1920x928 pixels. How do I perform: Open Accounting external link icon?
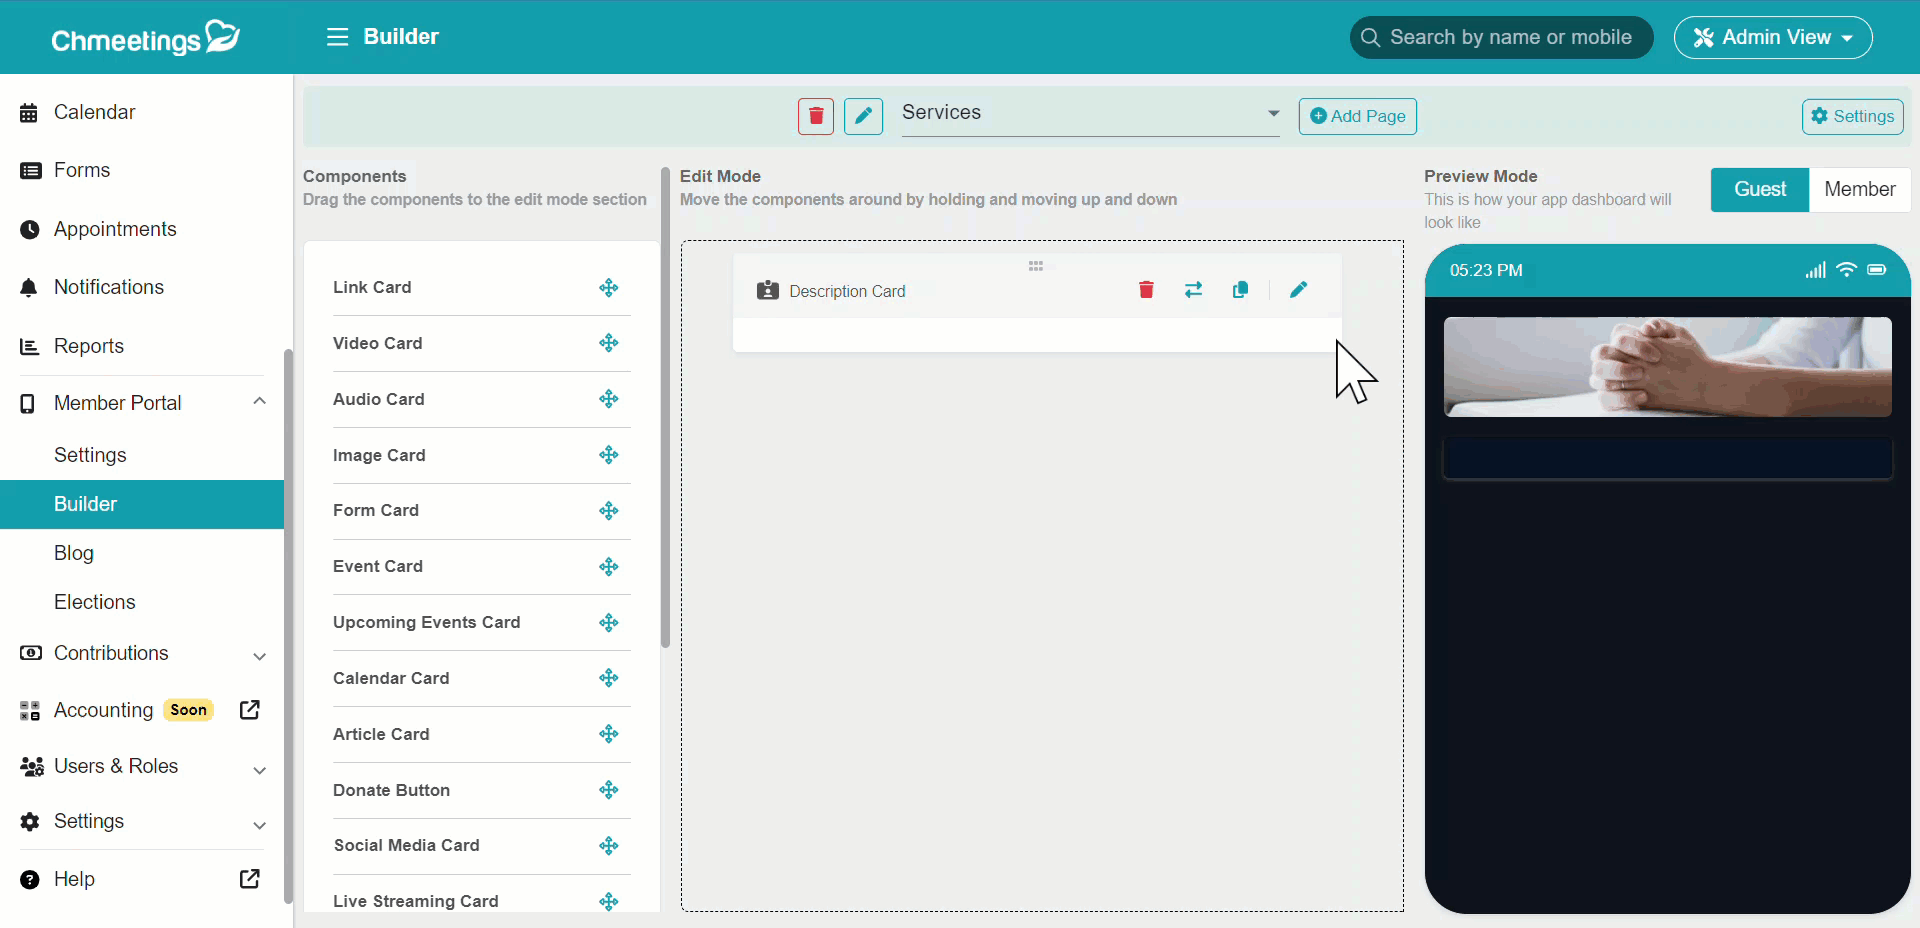coord(250,710)
